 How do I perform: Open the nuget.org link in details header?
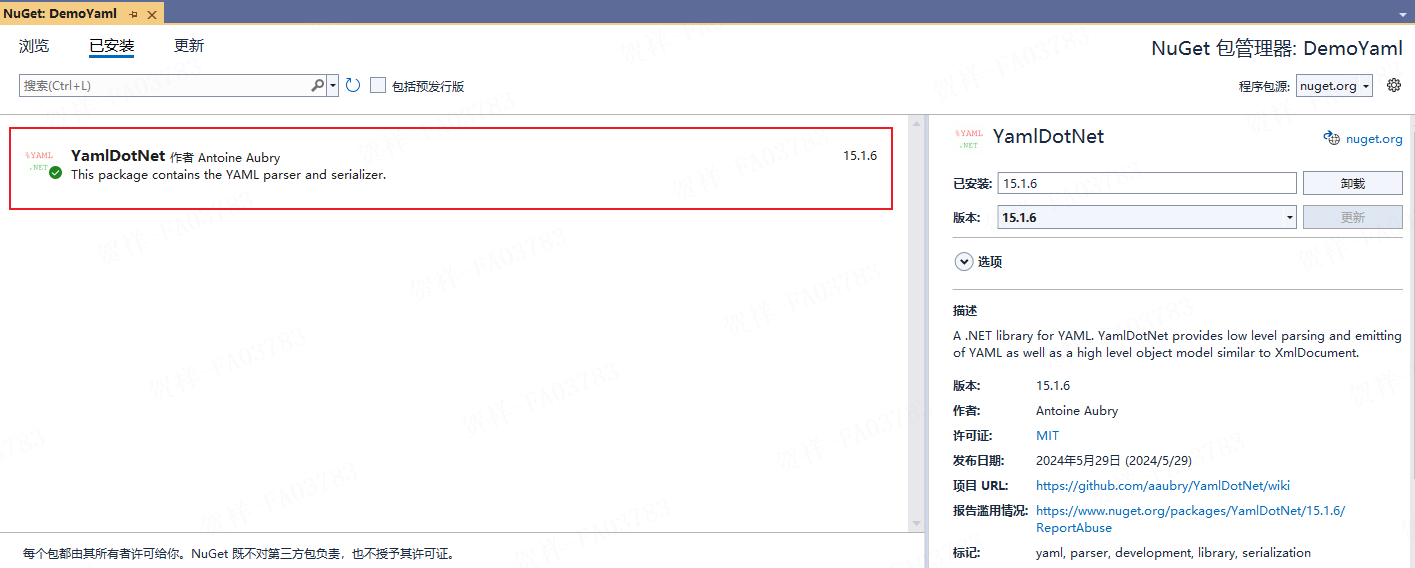[1374, 139]
